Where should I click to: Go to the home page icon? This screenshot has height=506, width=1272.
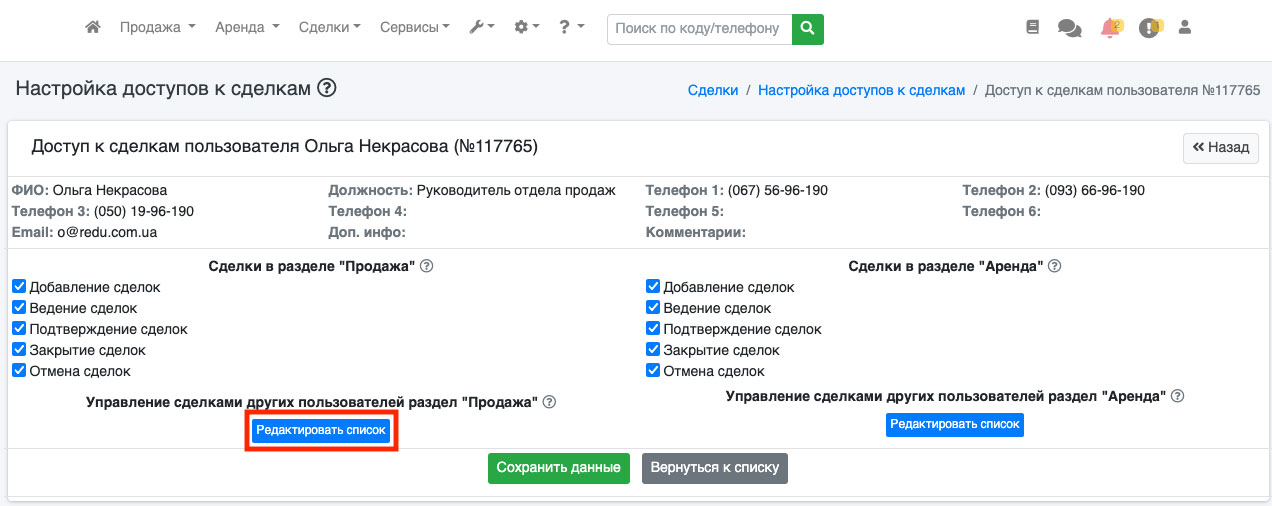pos(93,28)
